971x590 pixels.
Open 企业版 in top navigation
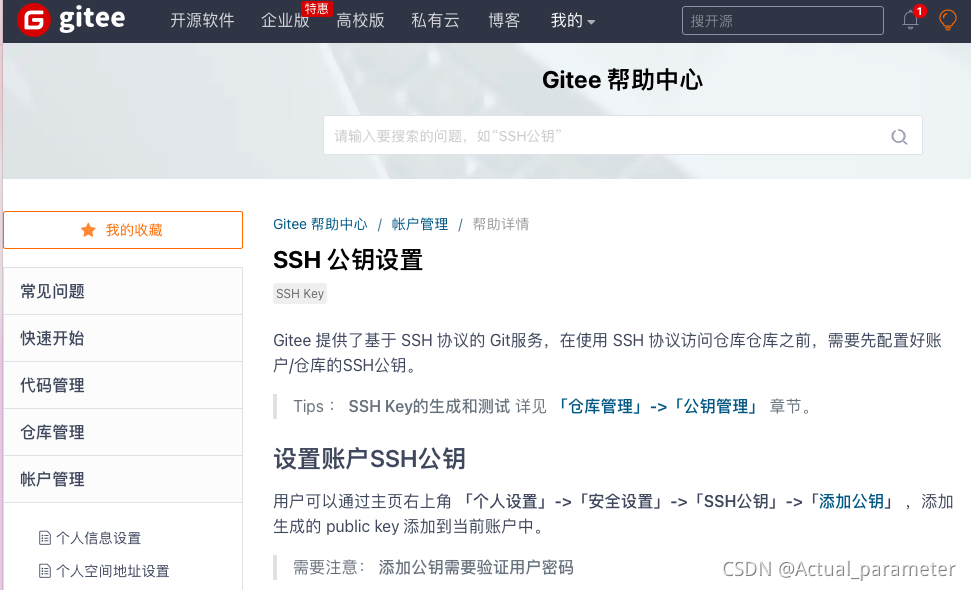point(285,20)
